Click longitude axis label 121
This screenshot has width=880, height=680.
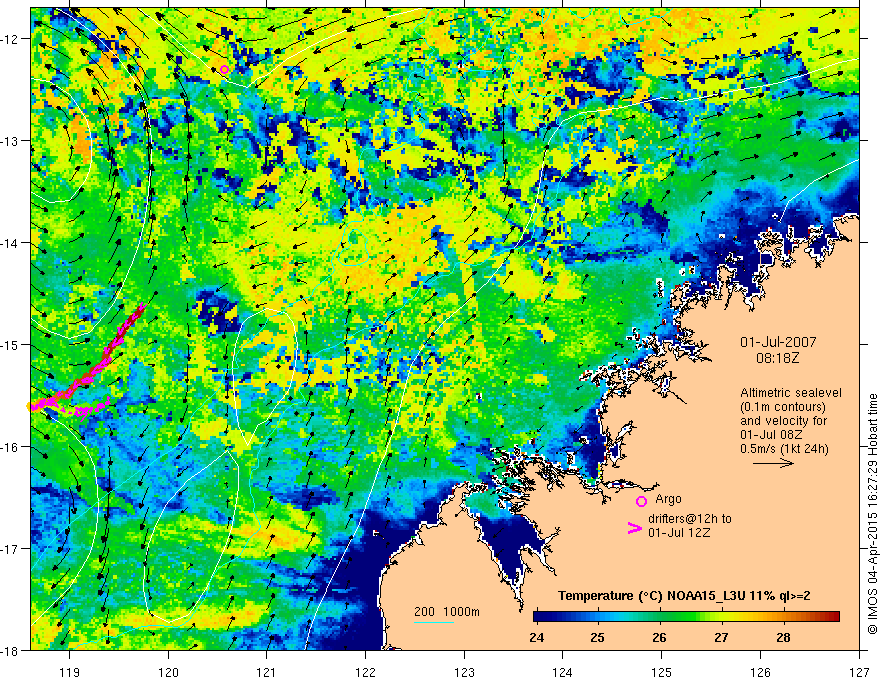coord(267,672)
